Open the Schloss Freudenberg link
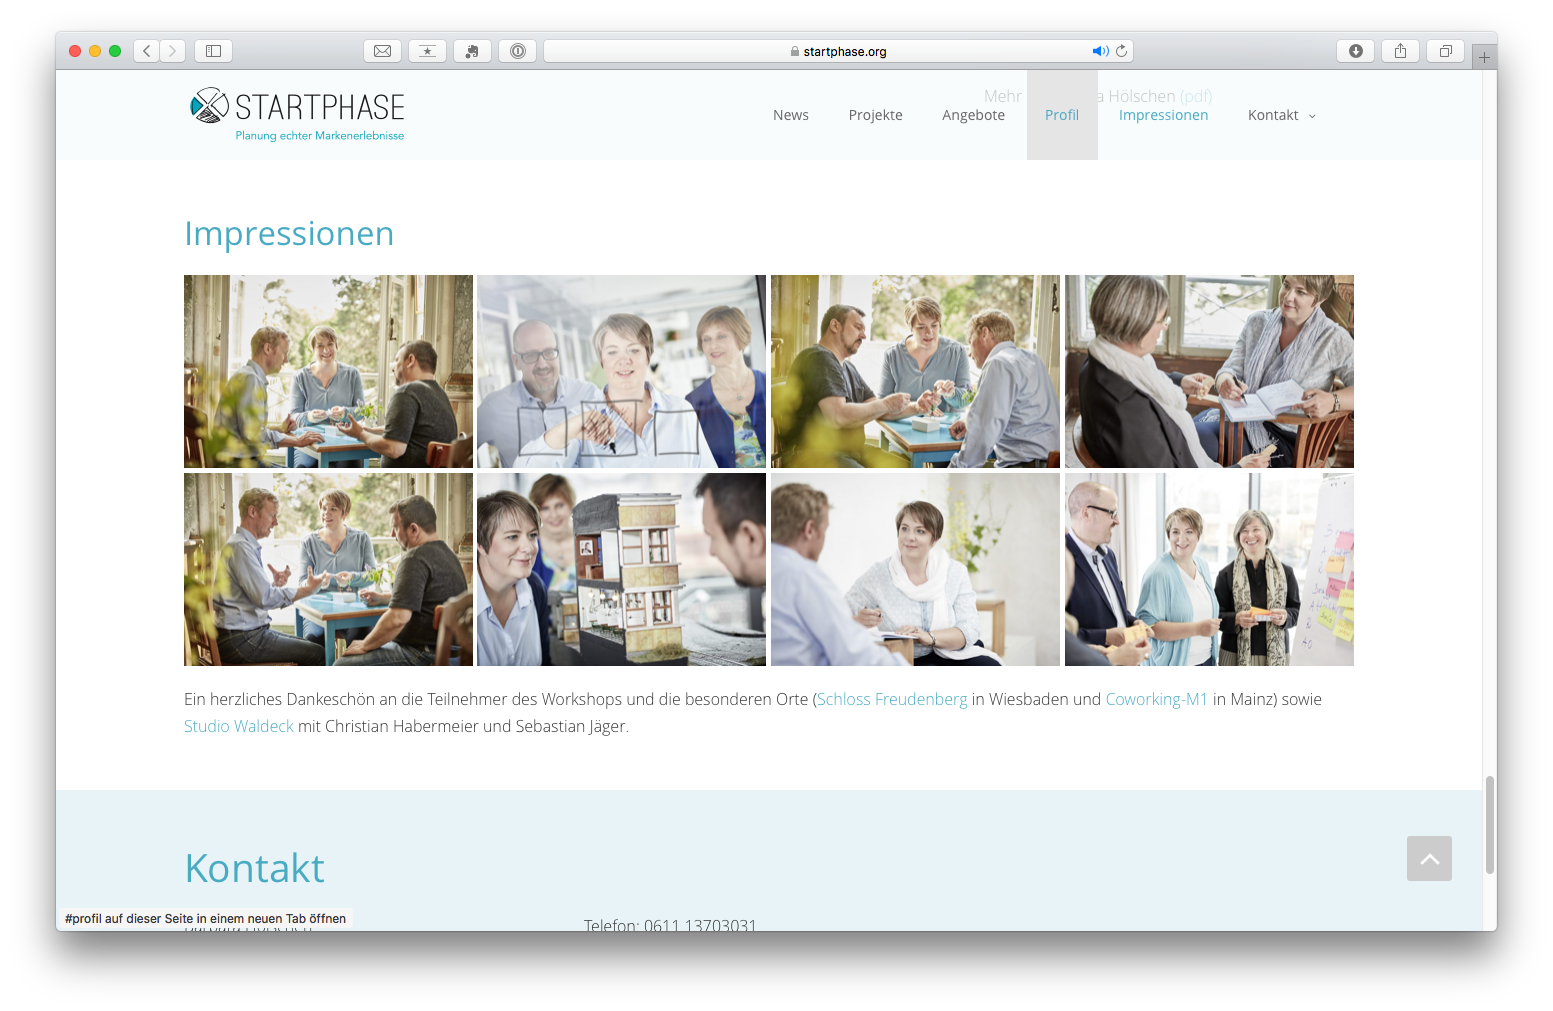This screenshot has height=1011, width=1553. point(892,699)
